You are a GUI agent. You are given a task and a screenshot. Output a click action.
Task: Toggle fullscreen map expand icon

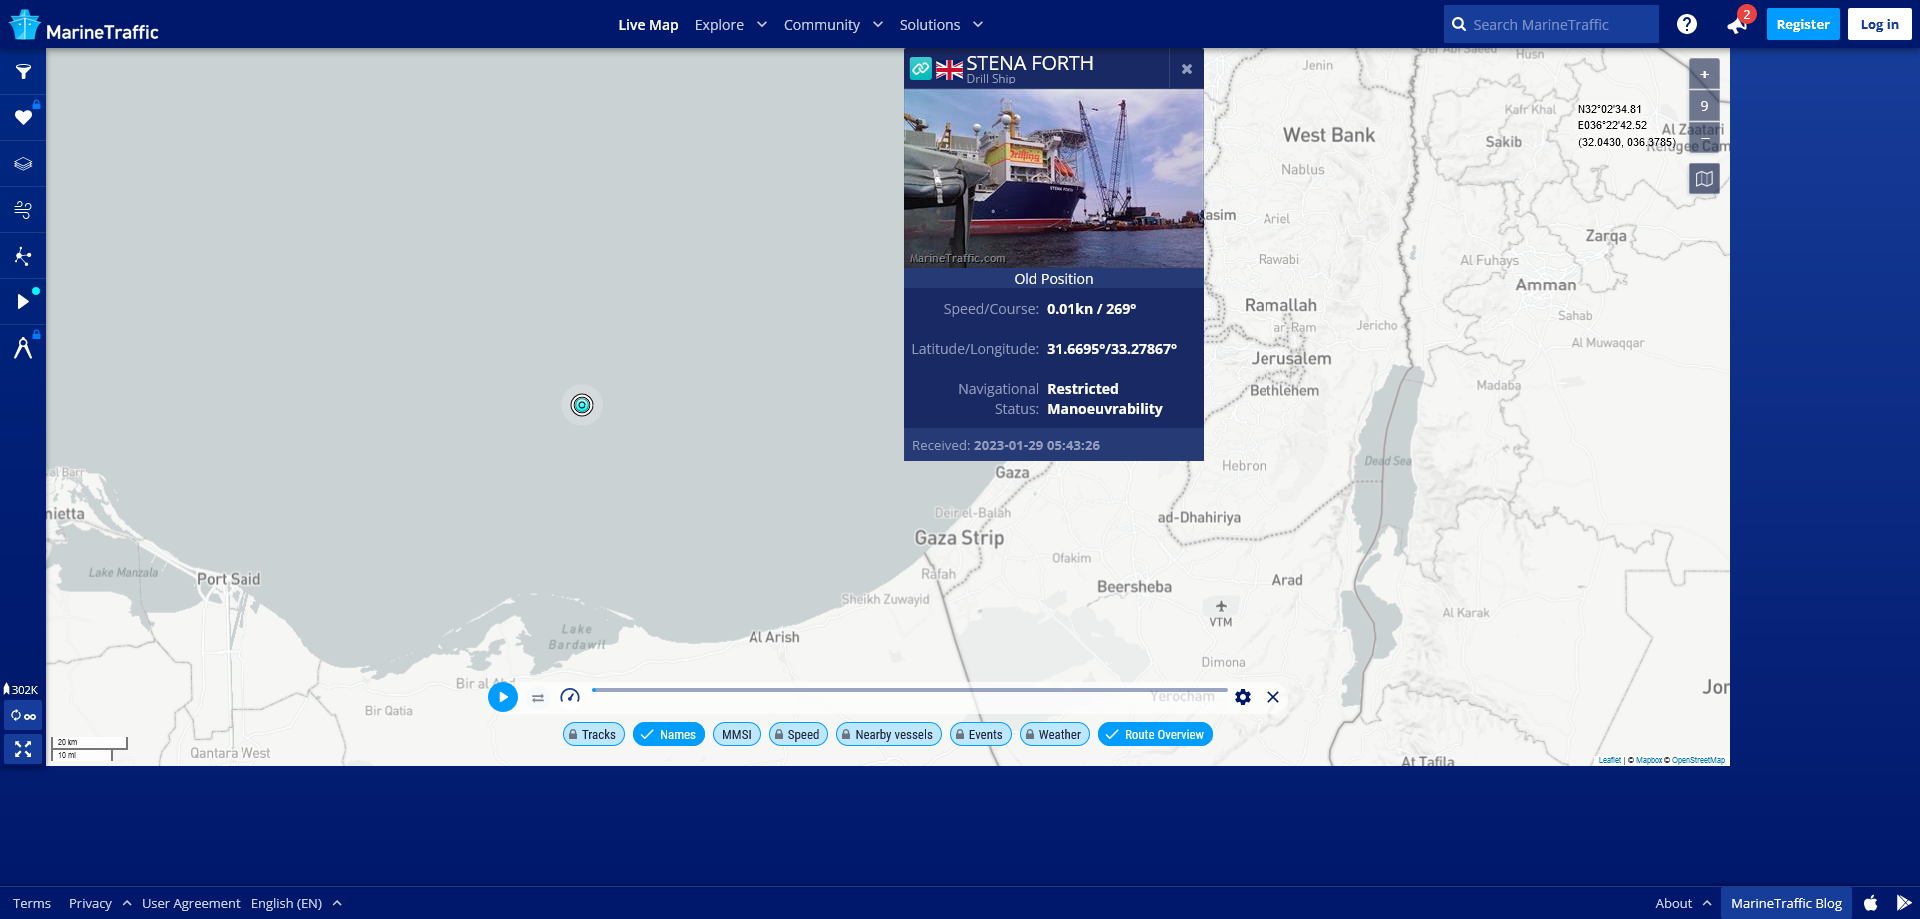pyautogui.click(x=23, y=749)
